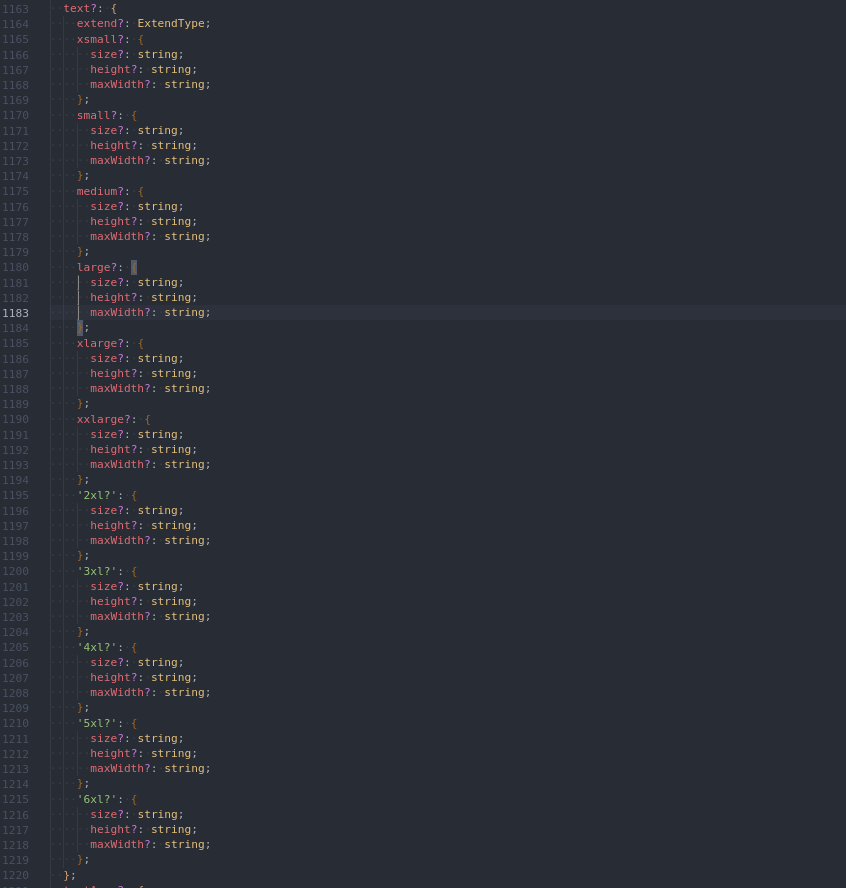The height and width of the screenshot is (888, 846).
Task: Click line number 1195 in the gutter
Action: coord(15,496)
